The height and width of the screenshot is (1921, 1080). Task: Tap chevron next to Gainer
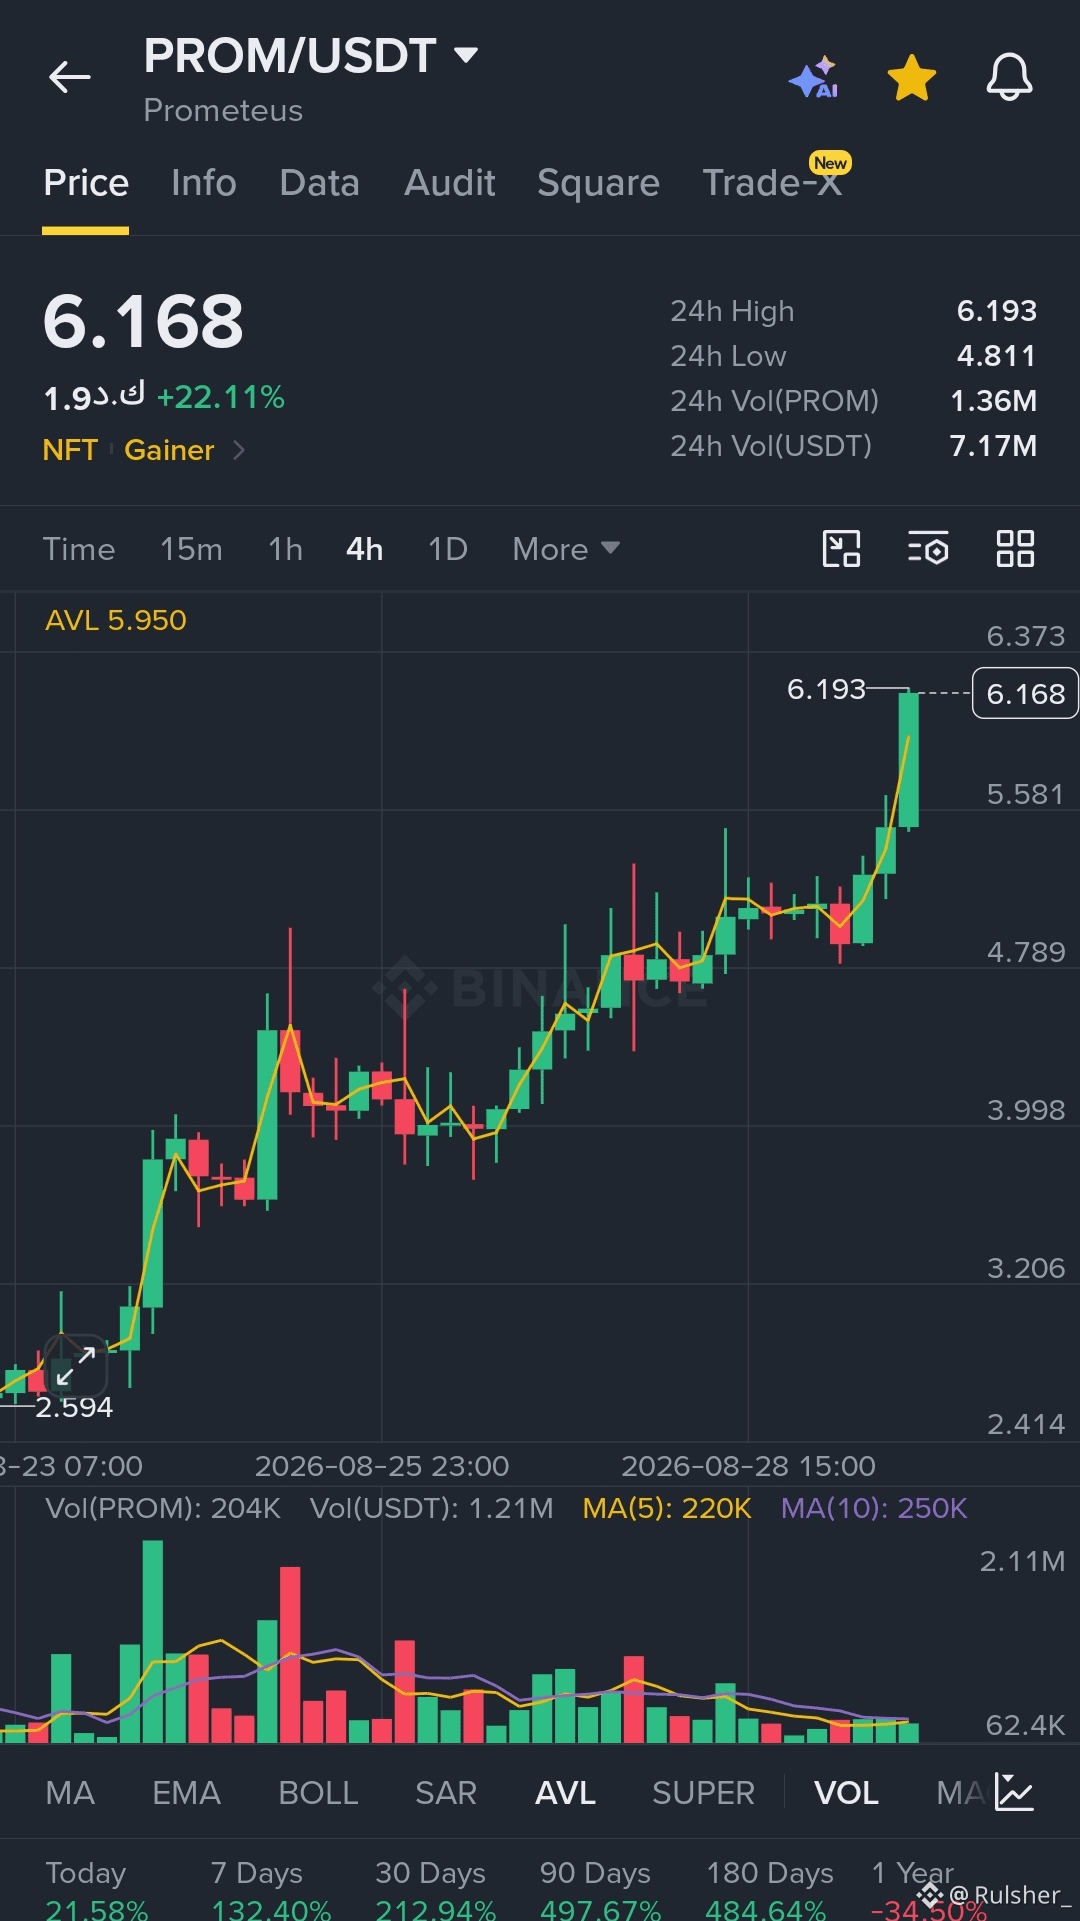[239, 450]
